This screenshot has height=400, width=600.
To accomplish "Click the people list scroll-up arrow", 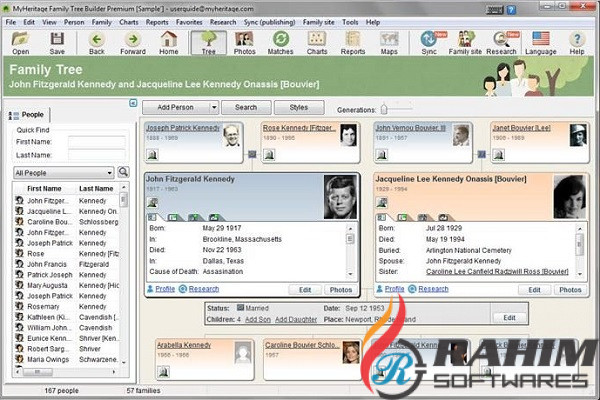I will pyautogui.click(x=124, y=188).
